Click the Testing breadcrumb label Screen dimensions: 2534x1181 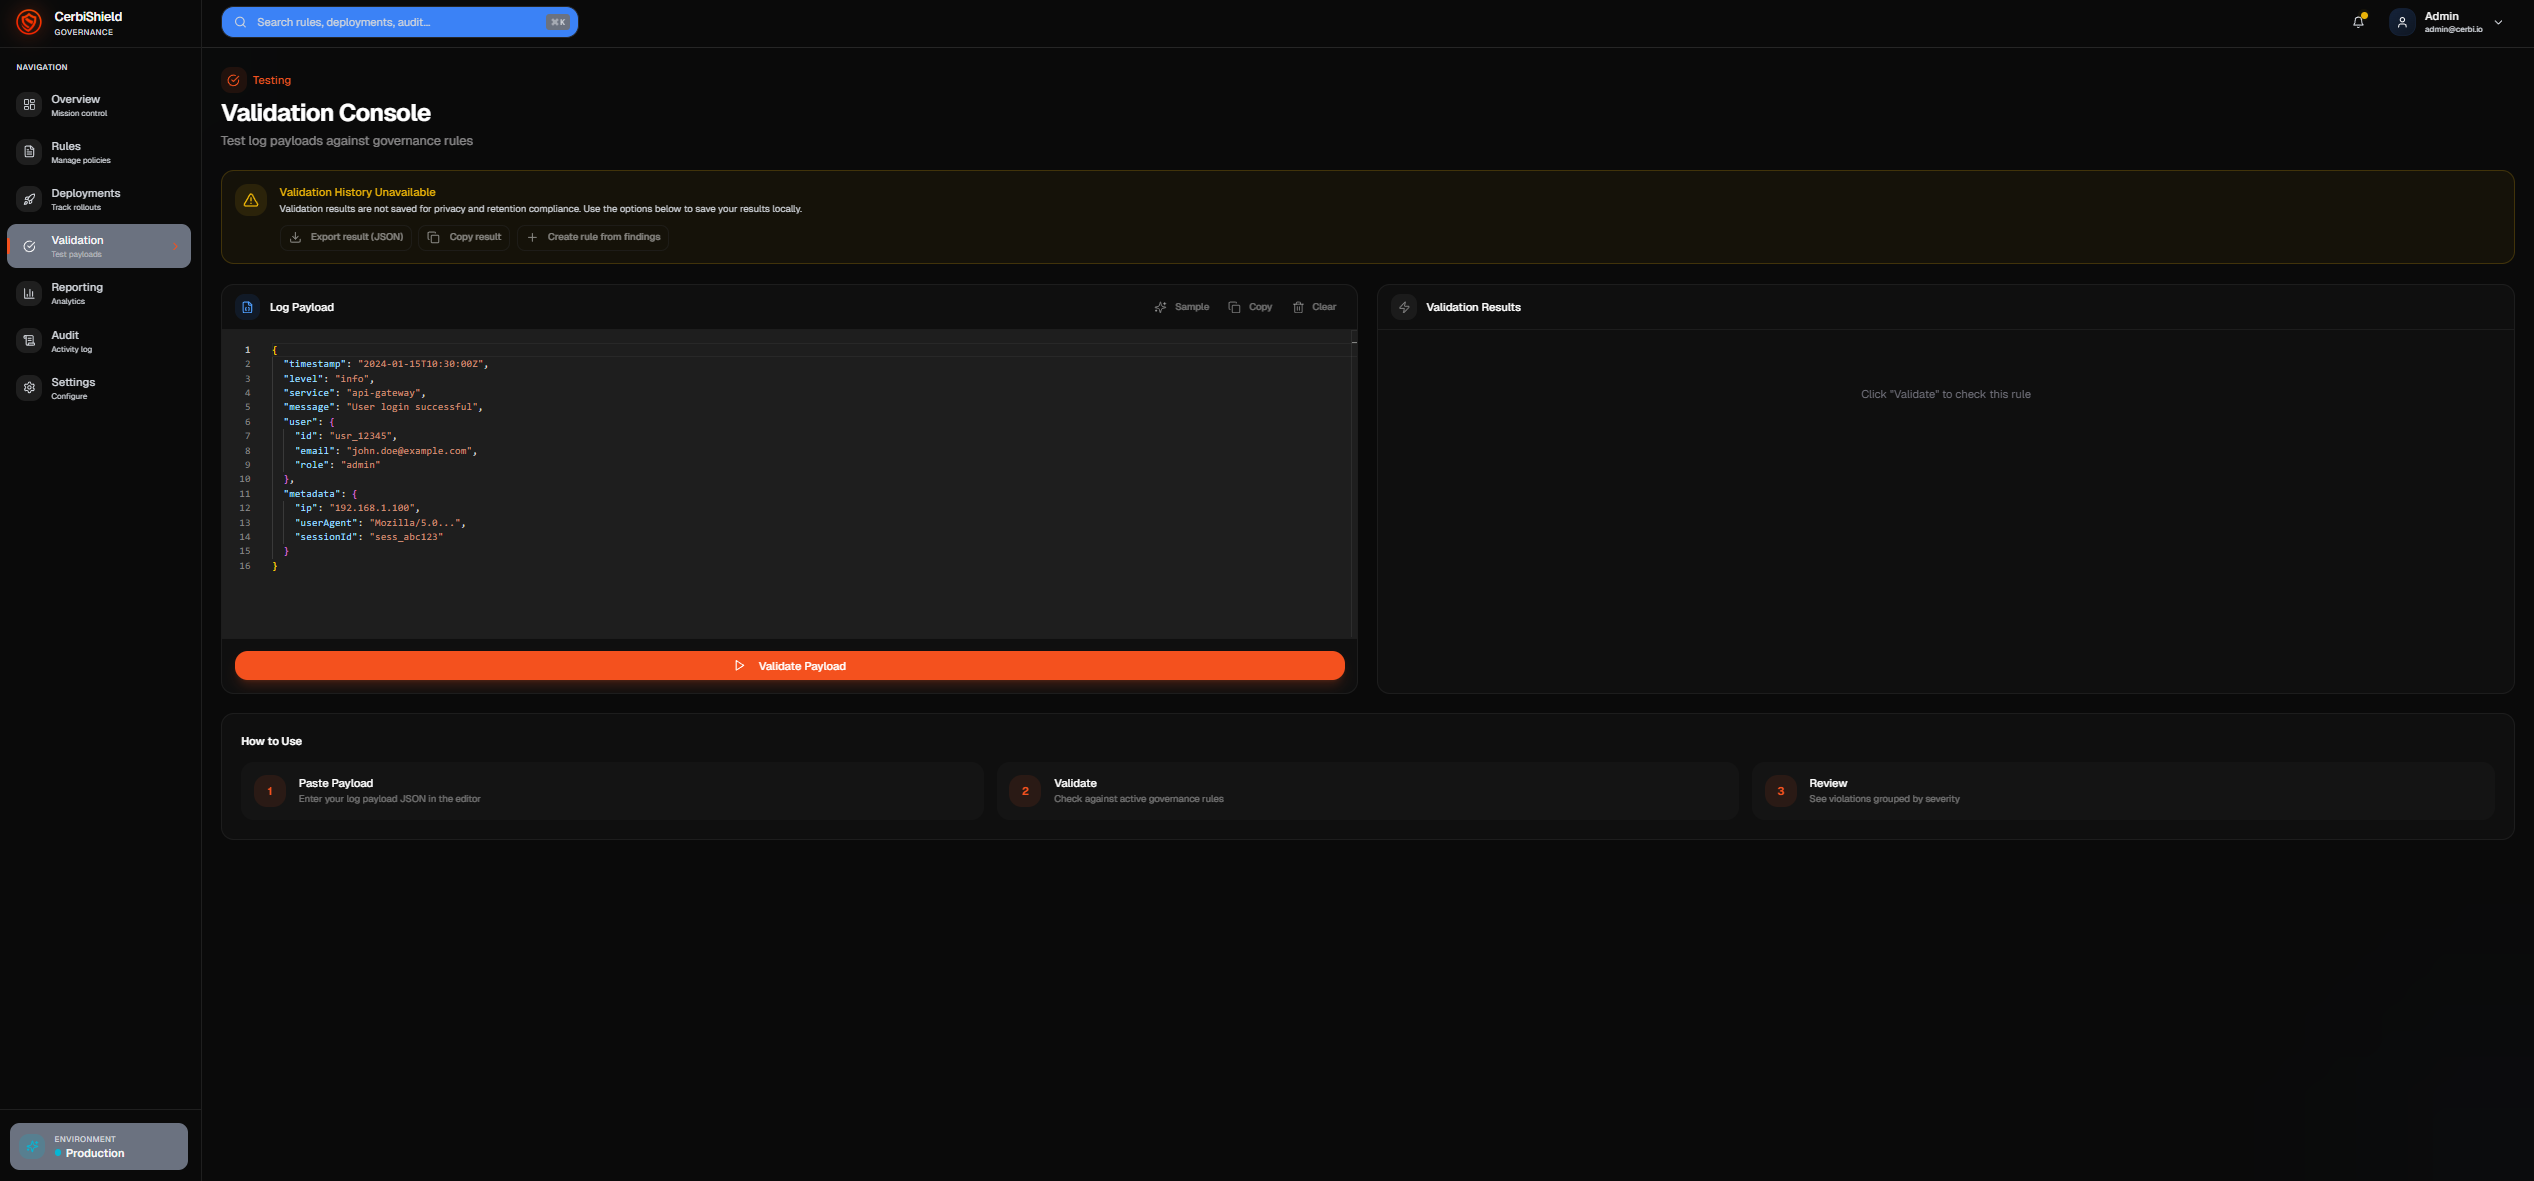pos(272,80)
